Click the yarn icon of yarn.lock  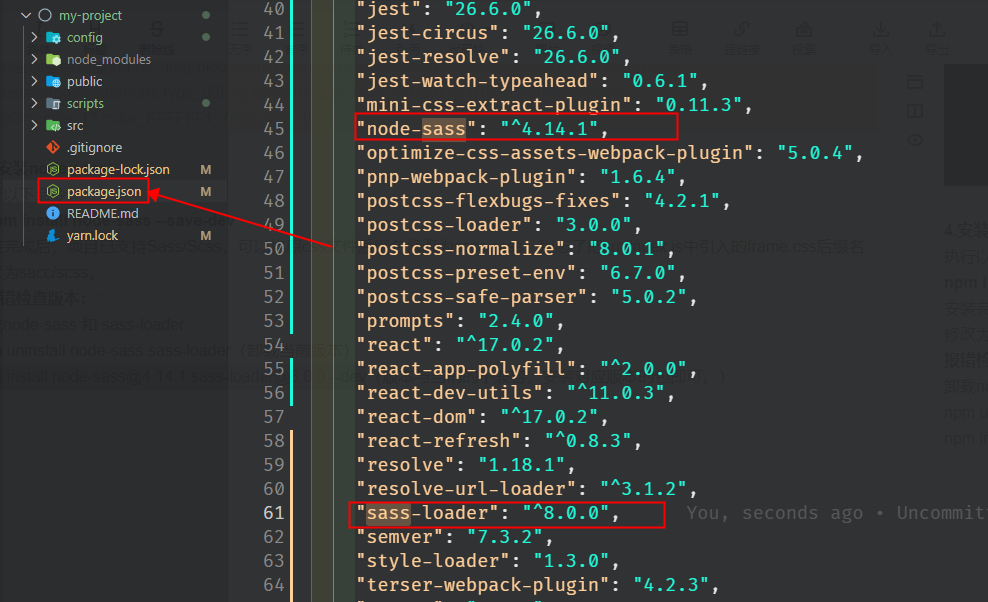(x=53, y=235)
